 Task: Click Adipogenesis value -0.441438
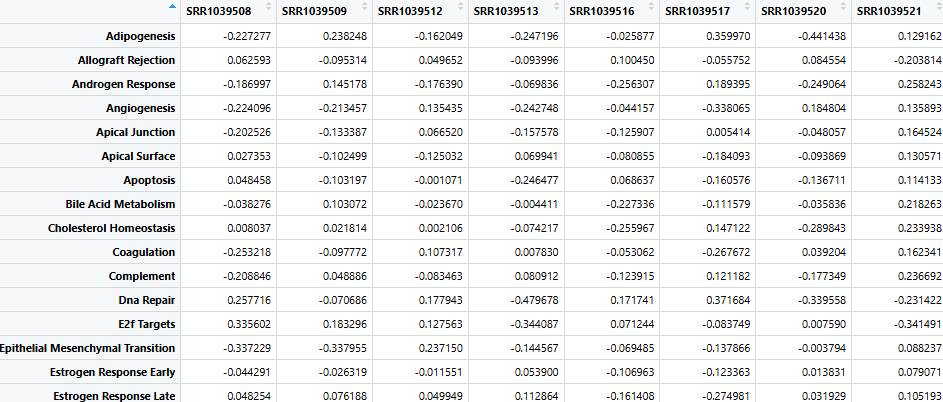(822, 36)
